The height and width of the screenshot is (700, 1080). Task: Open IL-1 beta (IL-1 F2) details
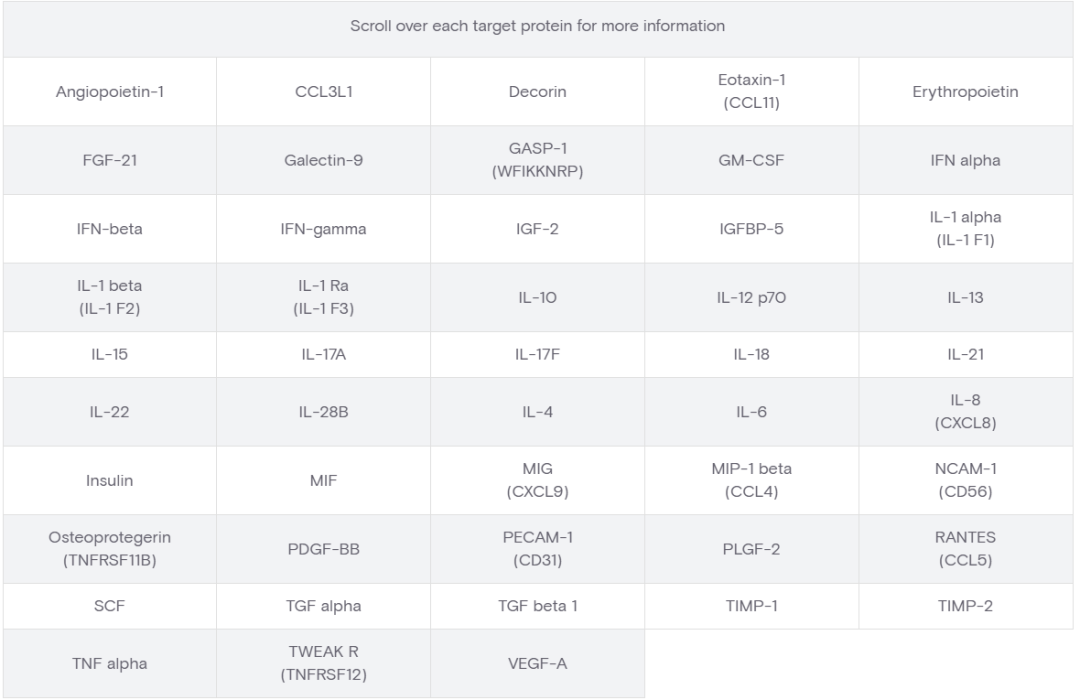(109, 297)
